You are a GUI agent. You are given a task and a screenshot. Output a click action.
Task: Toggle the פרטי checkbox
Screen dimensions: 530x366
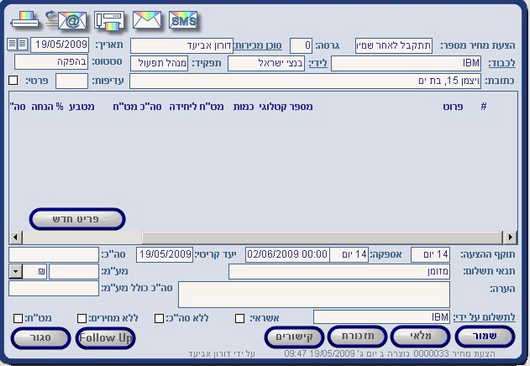tap(13, 80)
